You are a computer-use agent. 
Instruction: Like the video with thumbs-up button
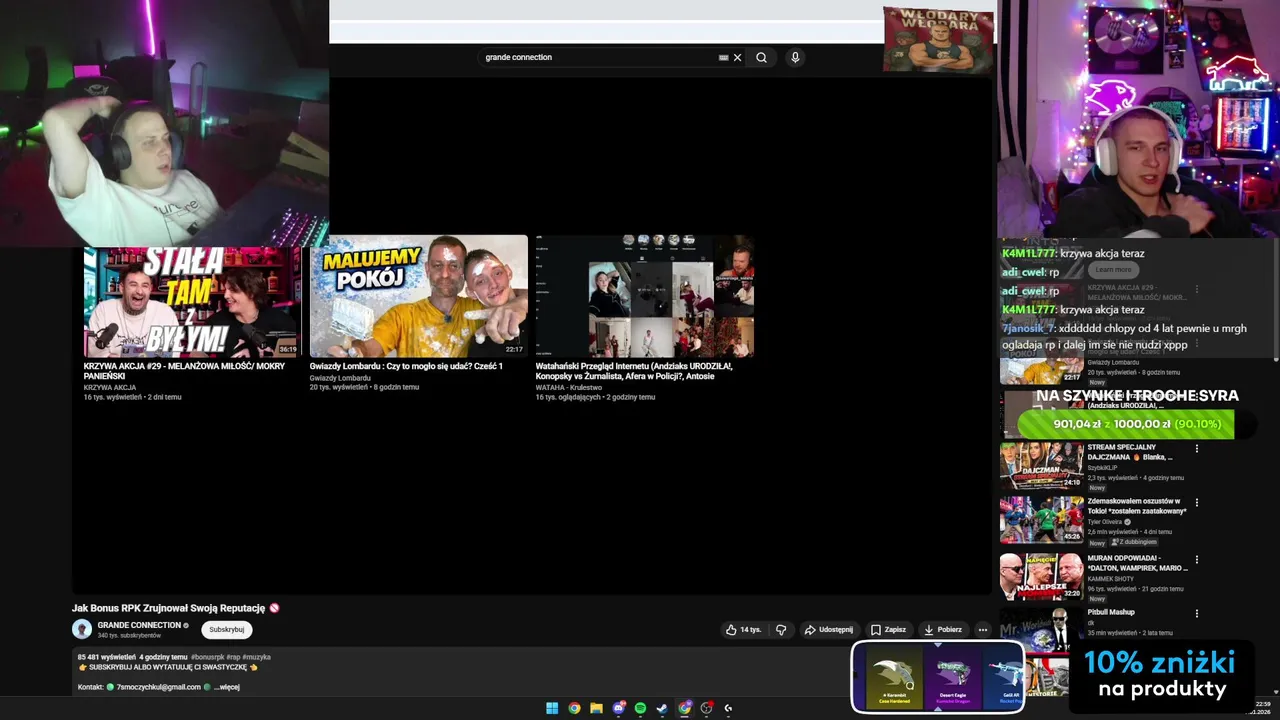[743, 630]
